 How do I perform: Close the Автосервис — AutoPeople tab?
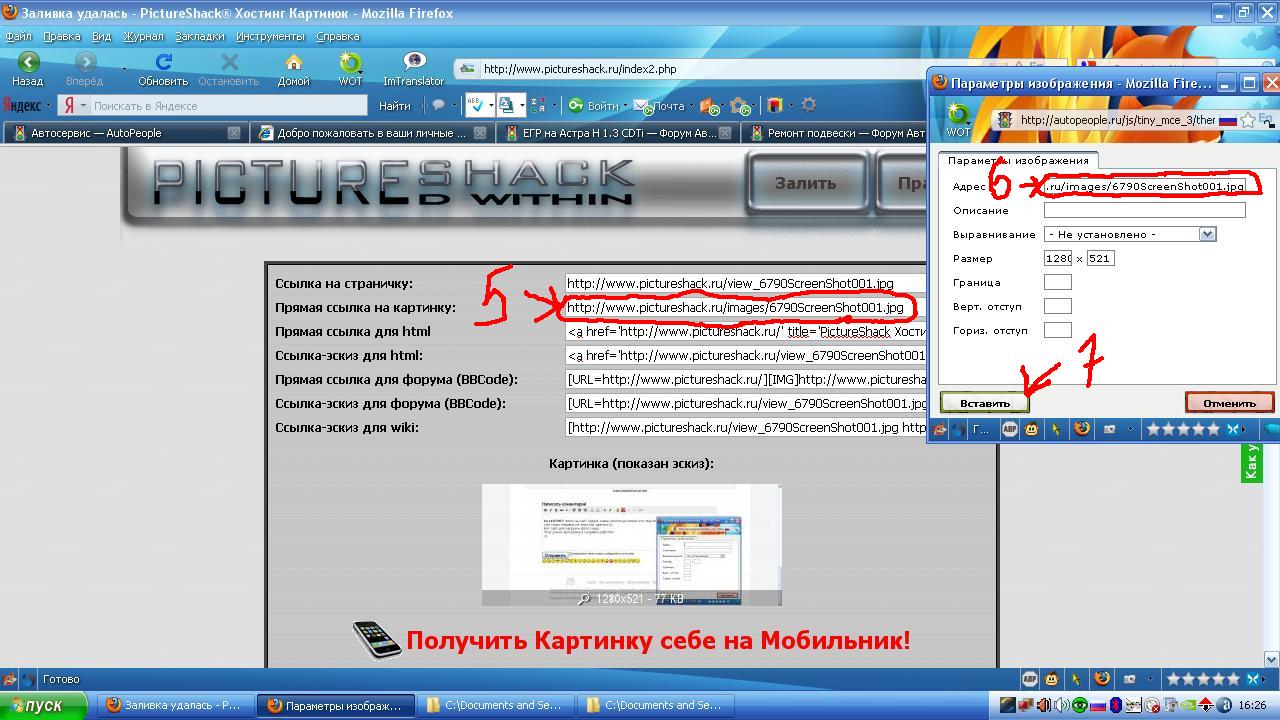pos(234,132)
